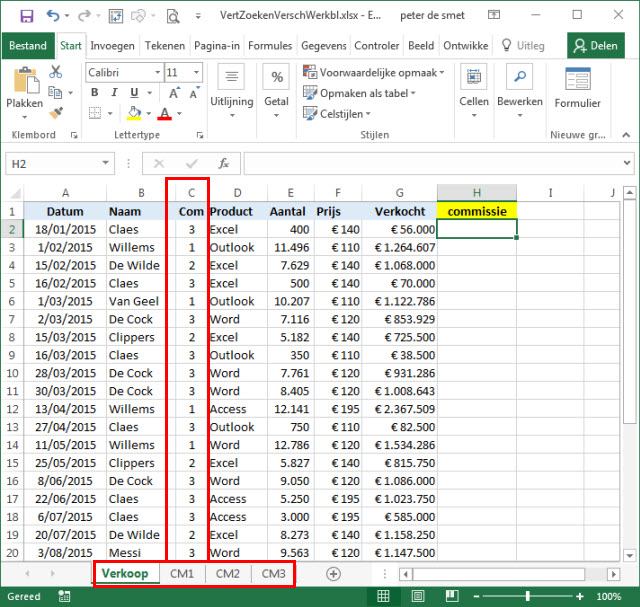Decrease the font size
The width and height of the screenshot is (640, 607).
[x=194, y=93]
